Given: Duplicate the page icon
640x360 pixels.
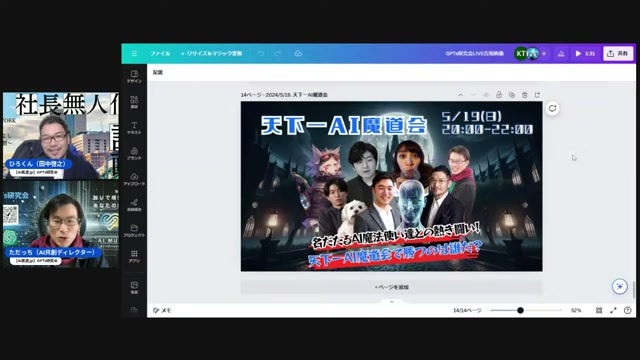Looking at the screenshot, I should (x=512, y=95).
